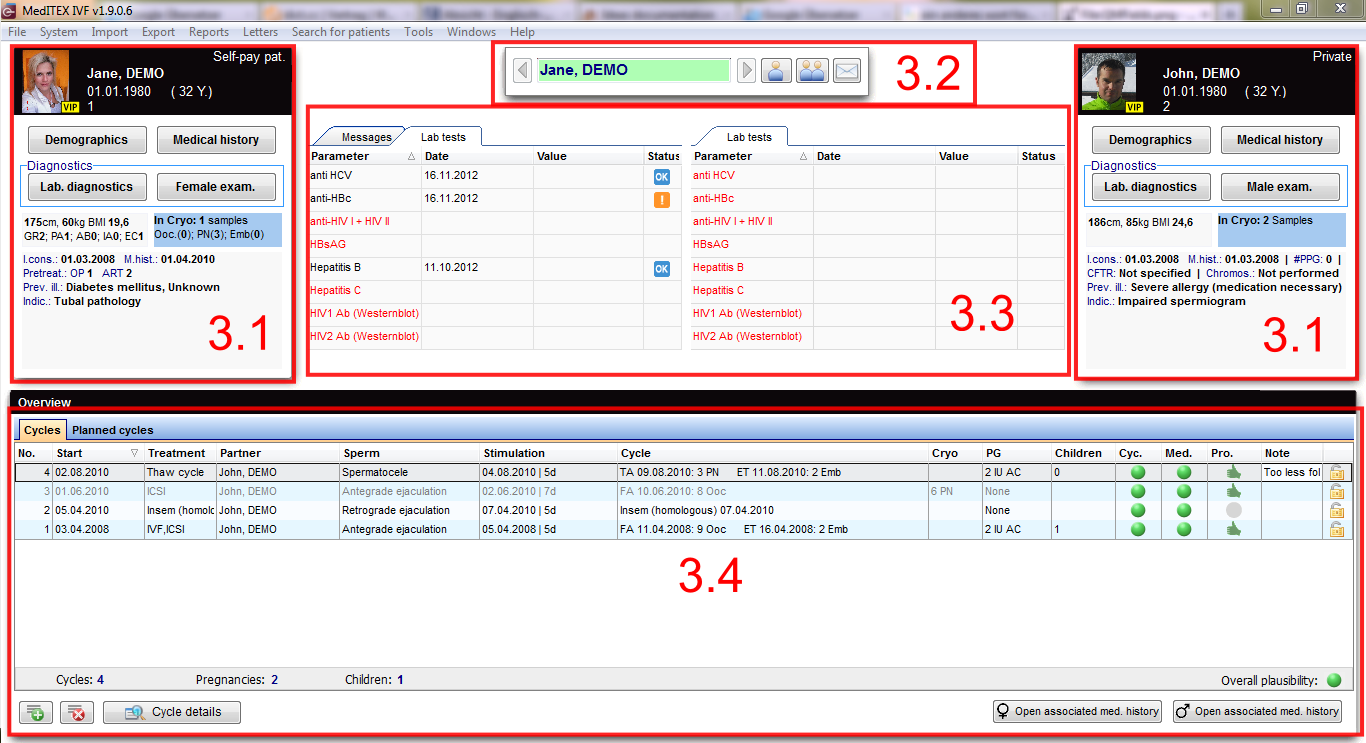Go to previous patient with left arrow
The image size is (1366, 743).
coord(522,71)
